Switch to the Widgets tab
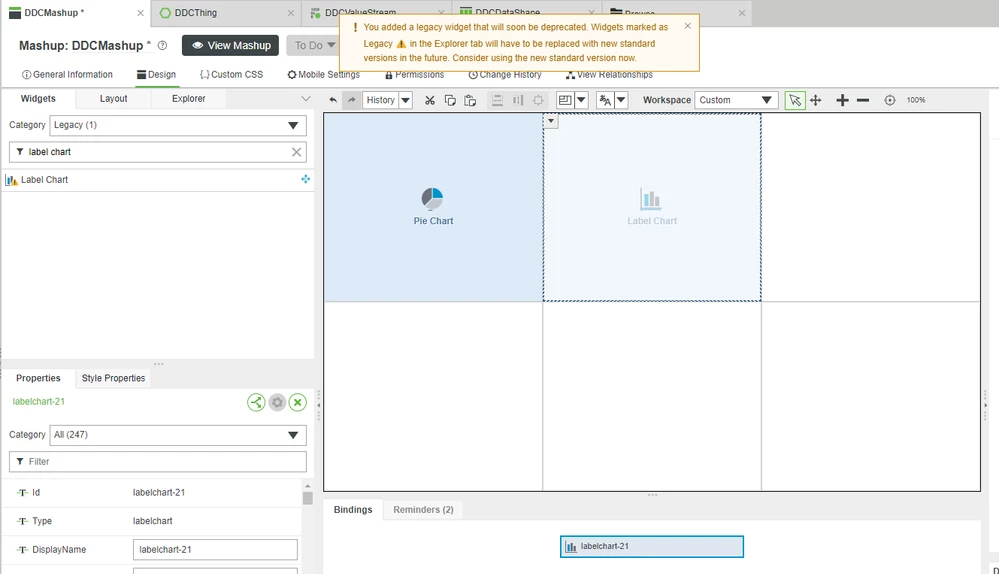 tap(38, 99)
